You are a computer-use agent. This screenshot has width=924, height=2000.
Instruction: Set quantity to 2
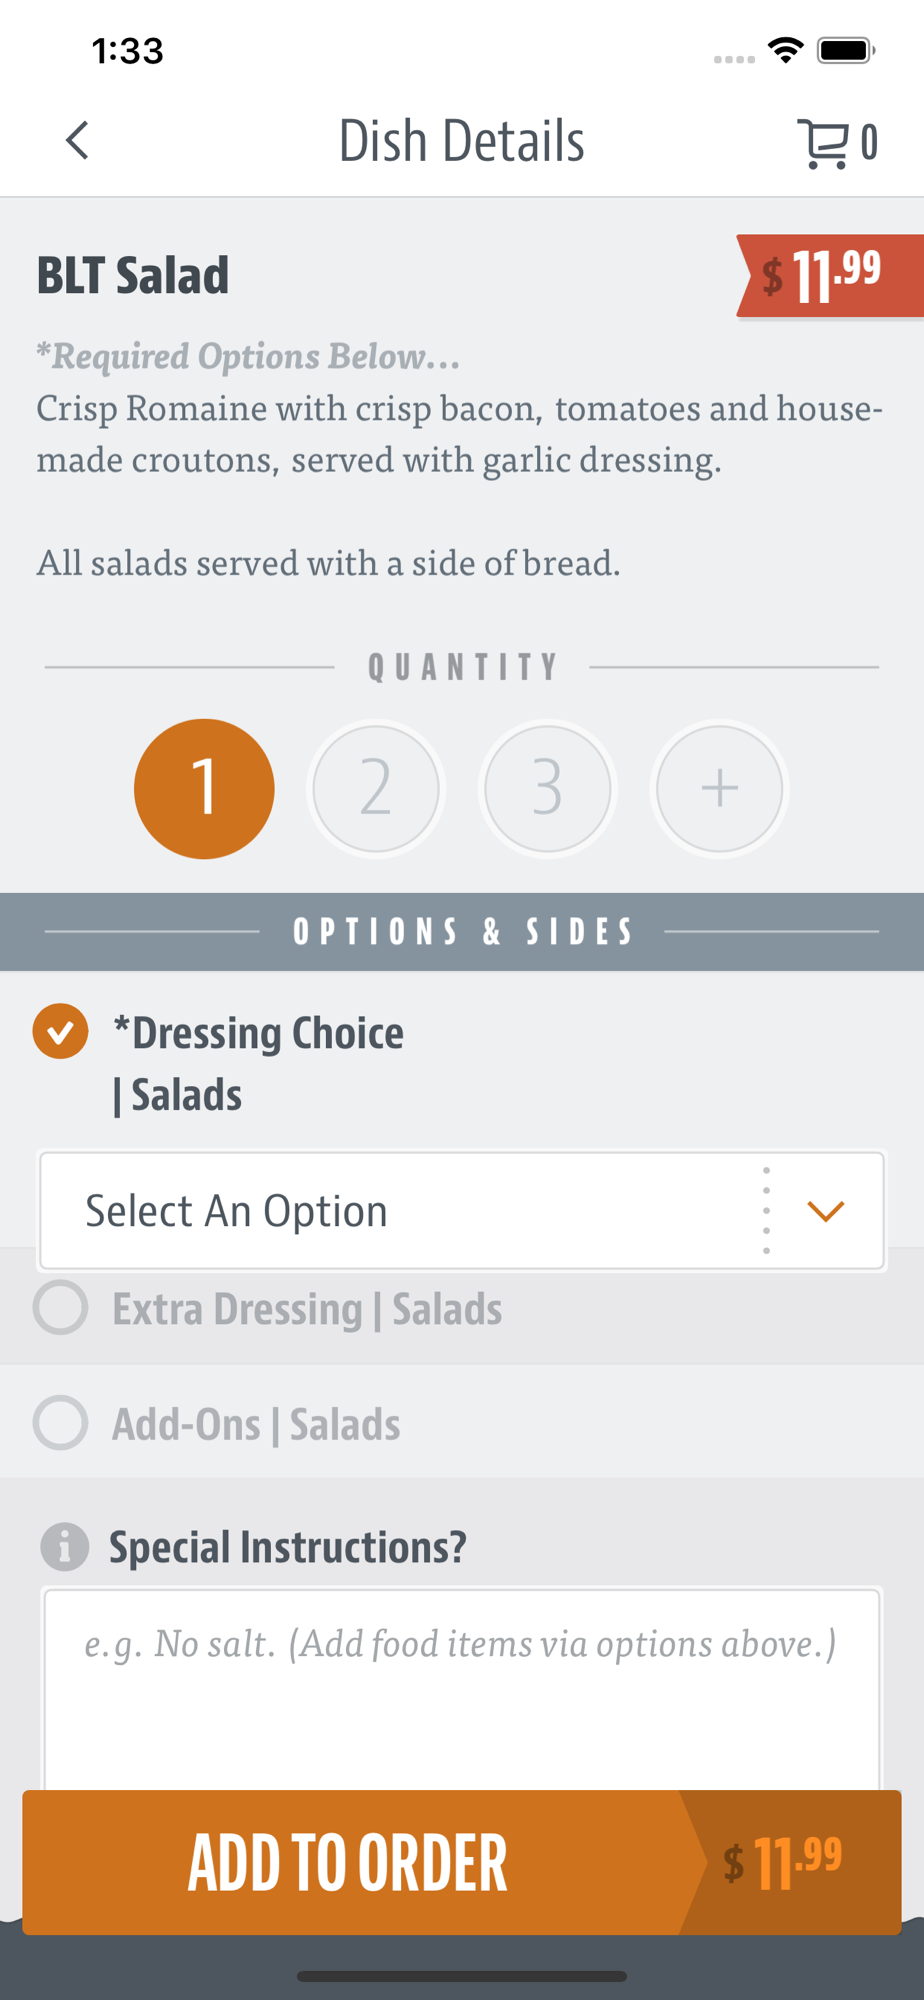coord(376,789)
